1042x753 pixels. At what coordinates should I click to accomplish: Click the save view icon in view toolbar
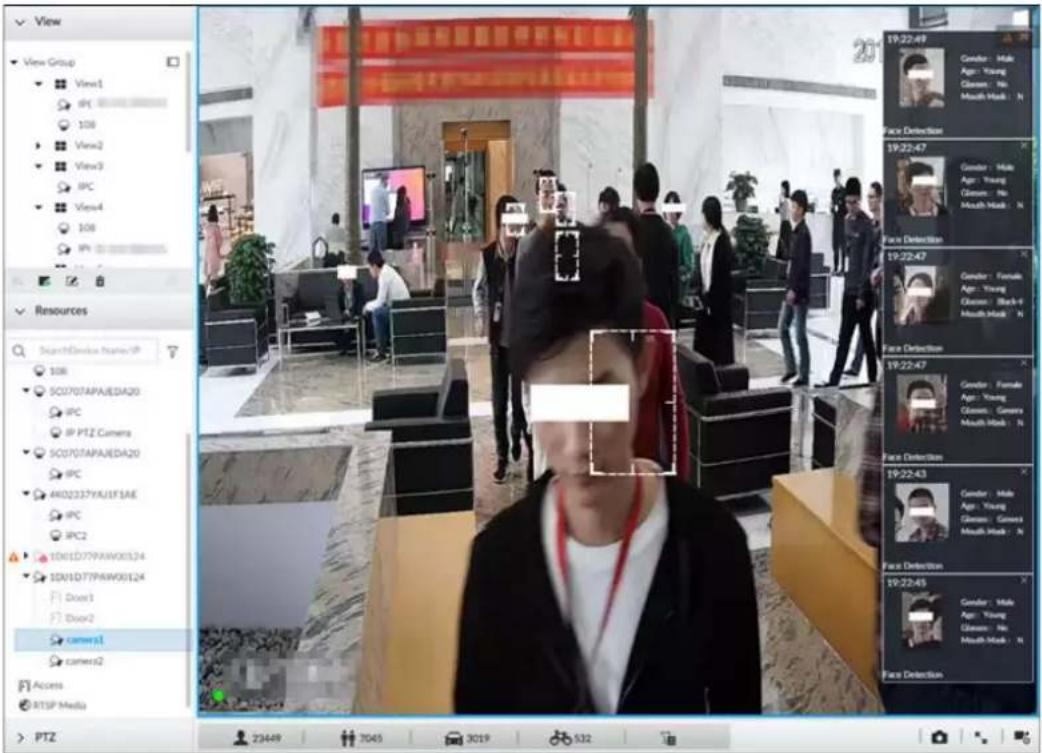pos(45,282)
